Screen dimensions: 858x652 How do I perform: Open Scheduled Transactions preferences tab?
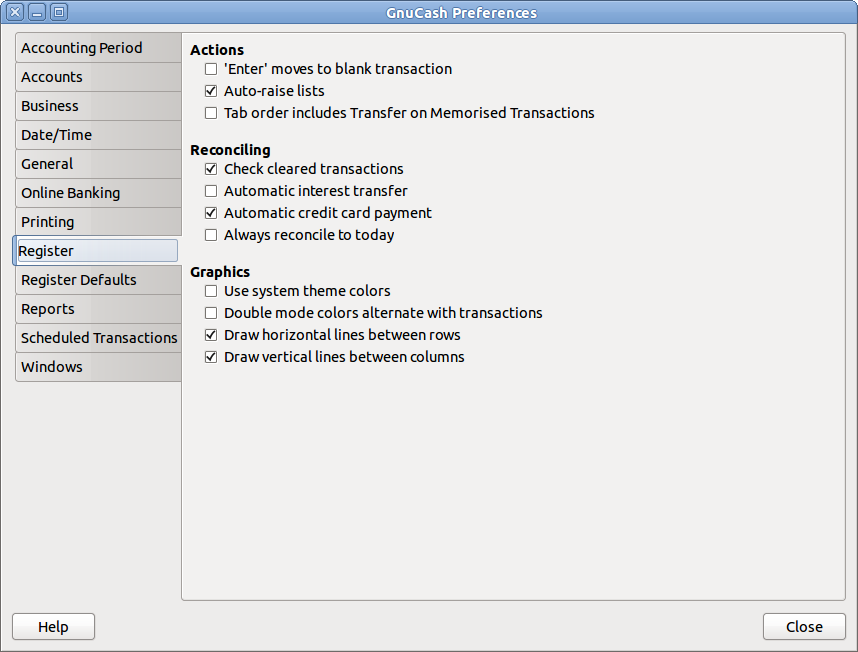tap(98, 338)
